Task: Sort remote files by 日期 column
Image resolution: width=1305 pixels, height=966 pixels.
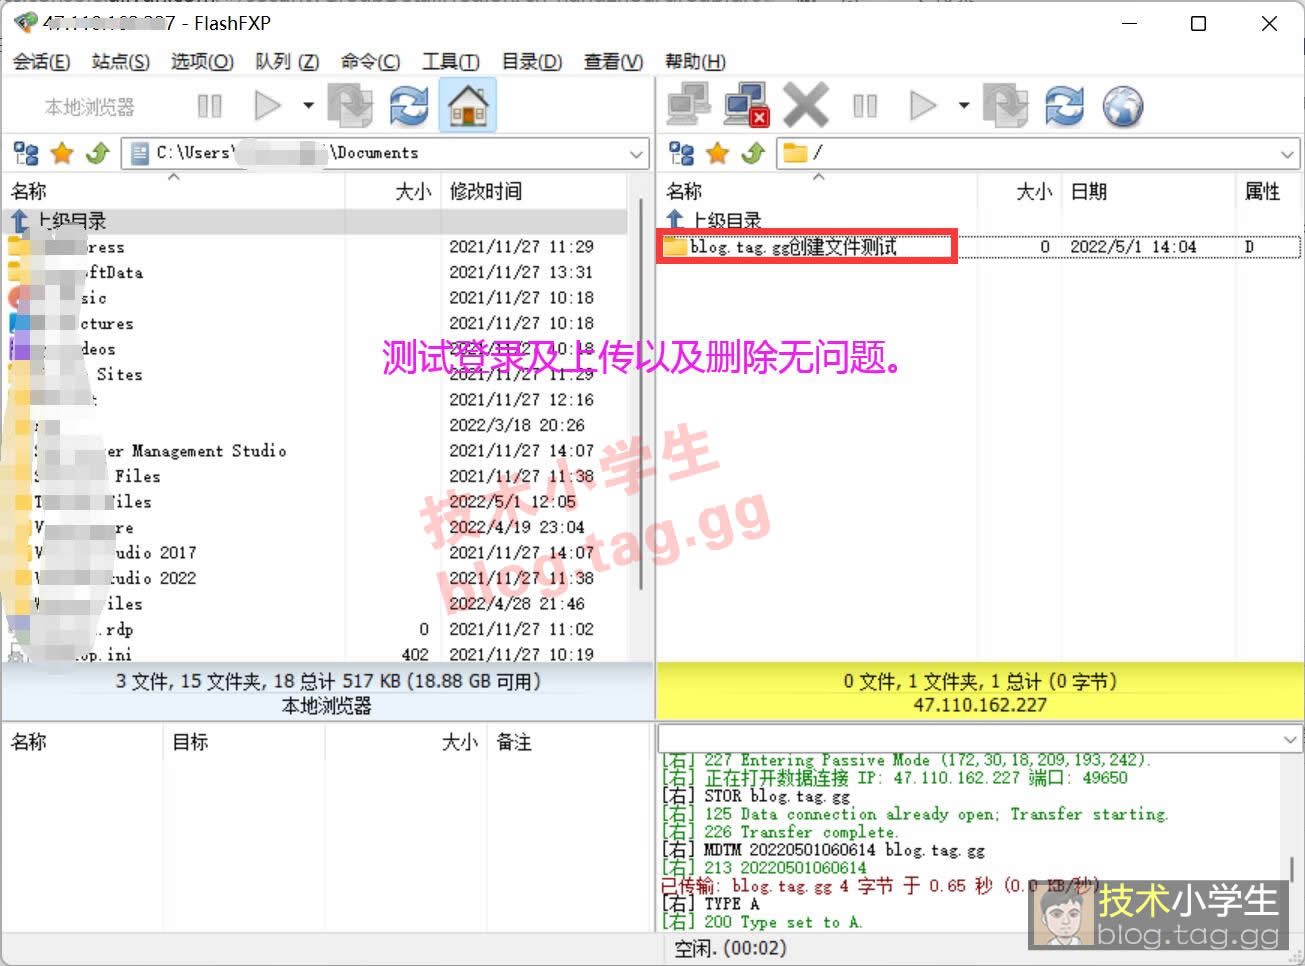Action: [1089, 192]
